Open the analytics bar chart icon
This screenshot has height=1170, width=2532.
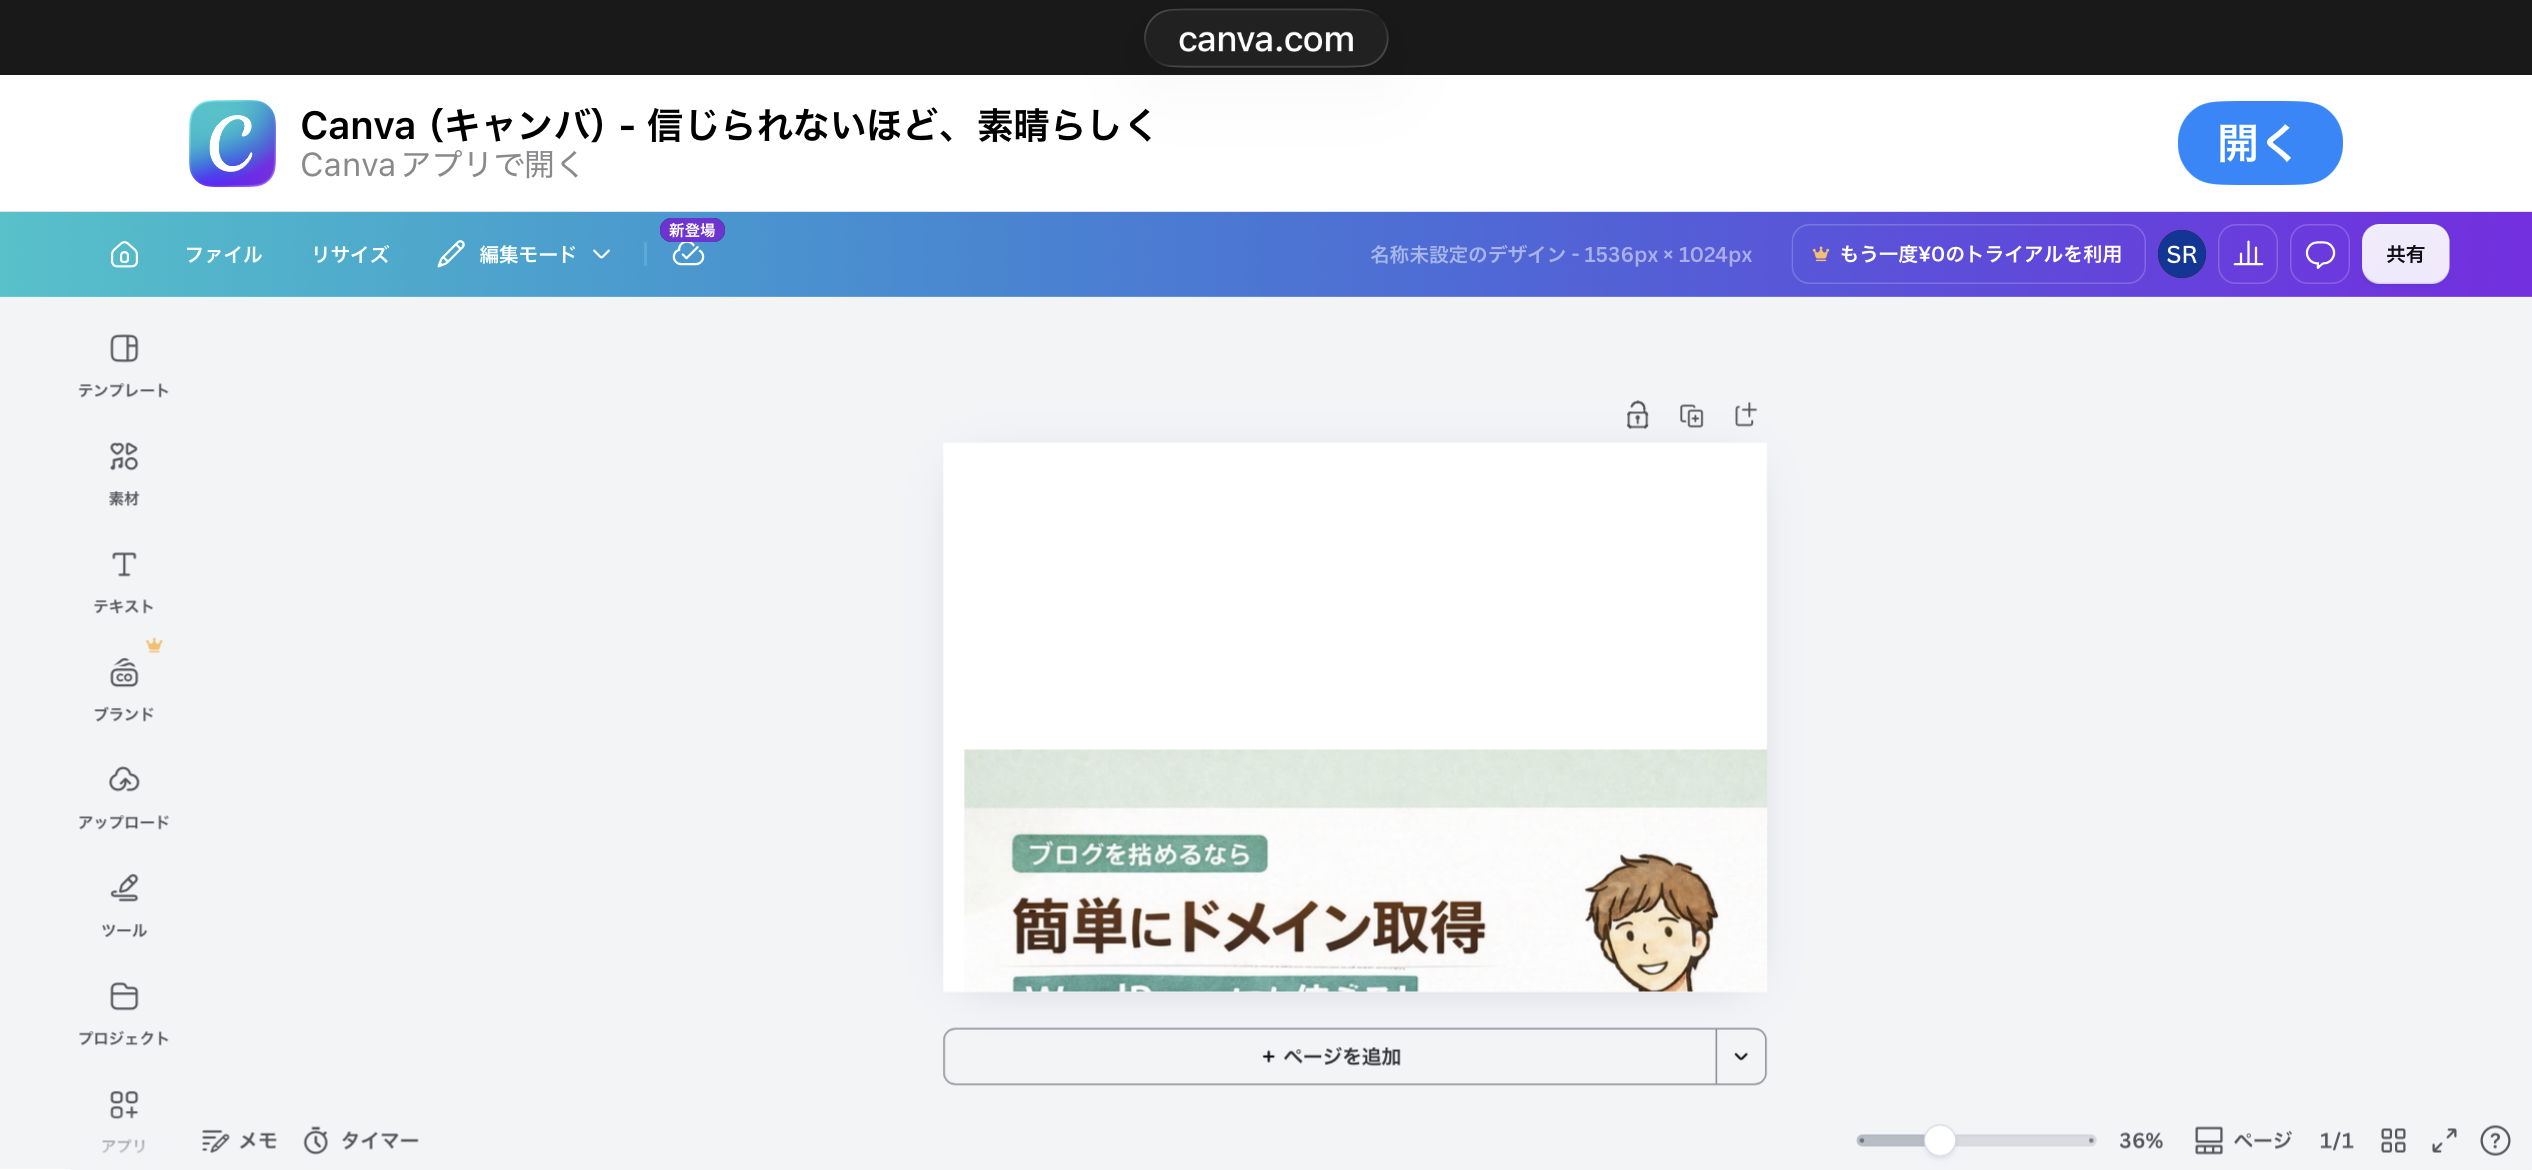point(2248,254)
